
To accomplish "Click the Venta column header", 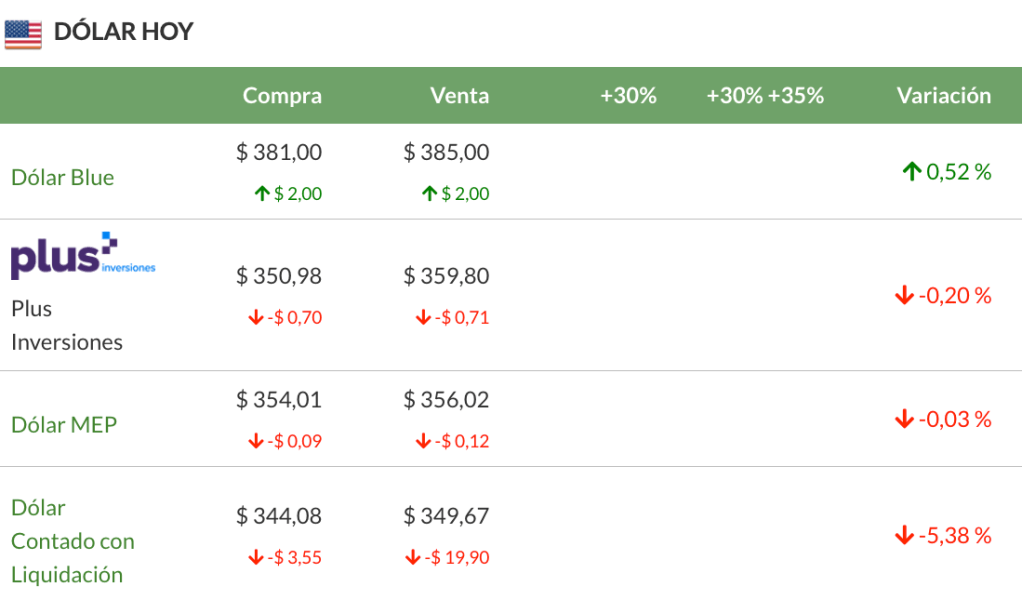I will click(459, 96).
